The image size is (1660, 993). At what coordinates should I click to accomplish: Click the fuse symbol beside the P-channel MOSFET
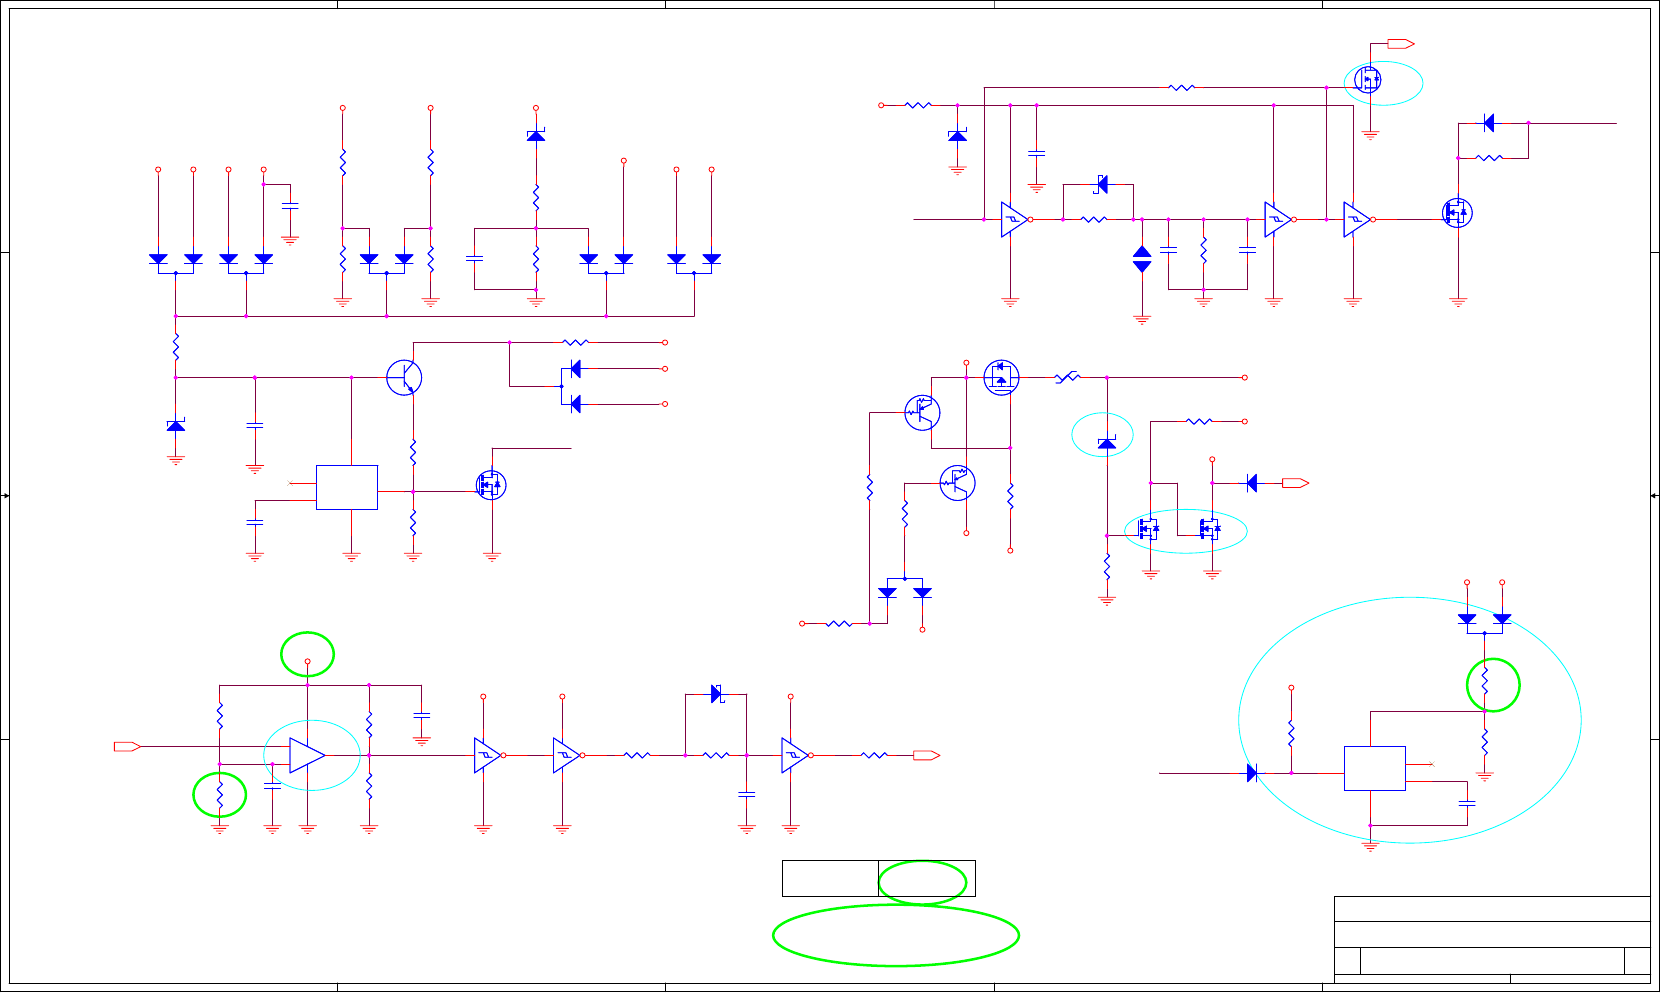pos(1068,377)
